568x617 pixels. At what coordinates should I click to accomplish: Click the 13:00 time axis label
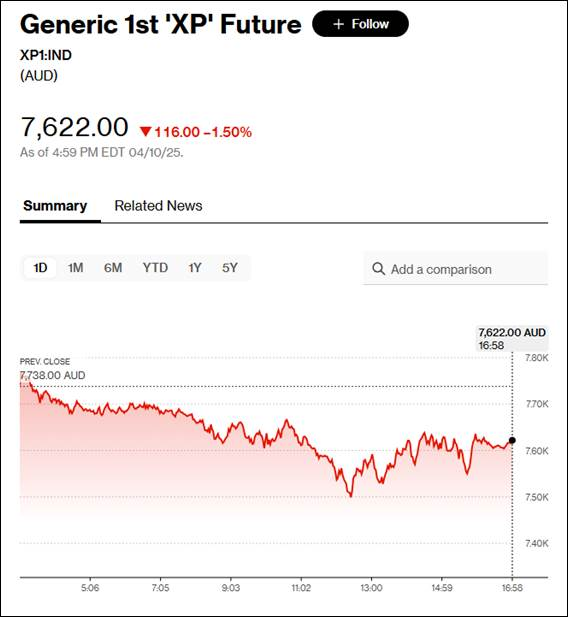(371, 588)
